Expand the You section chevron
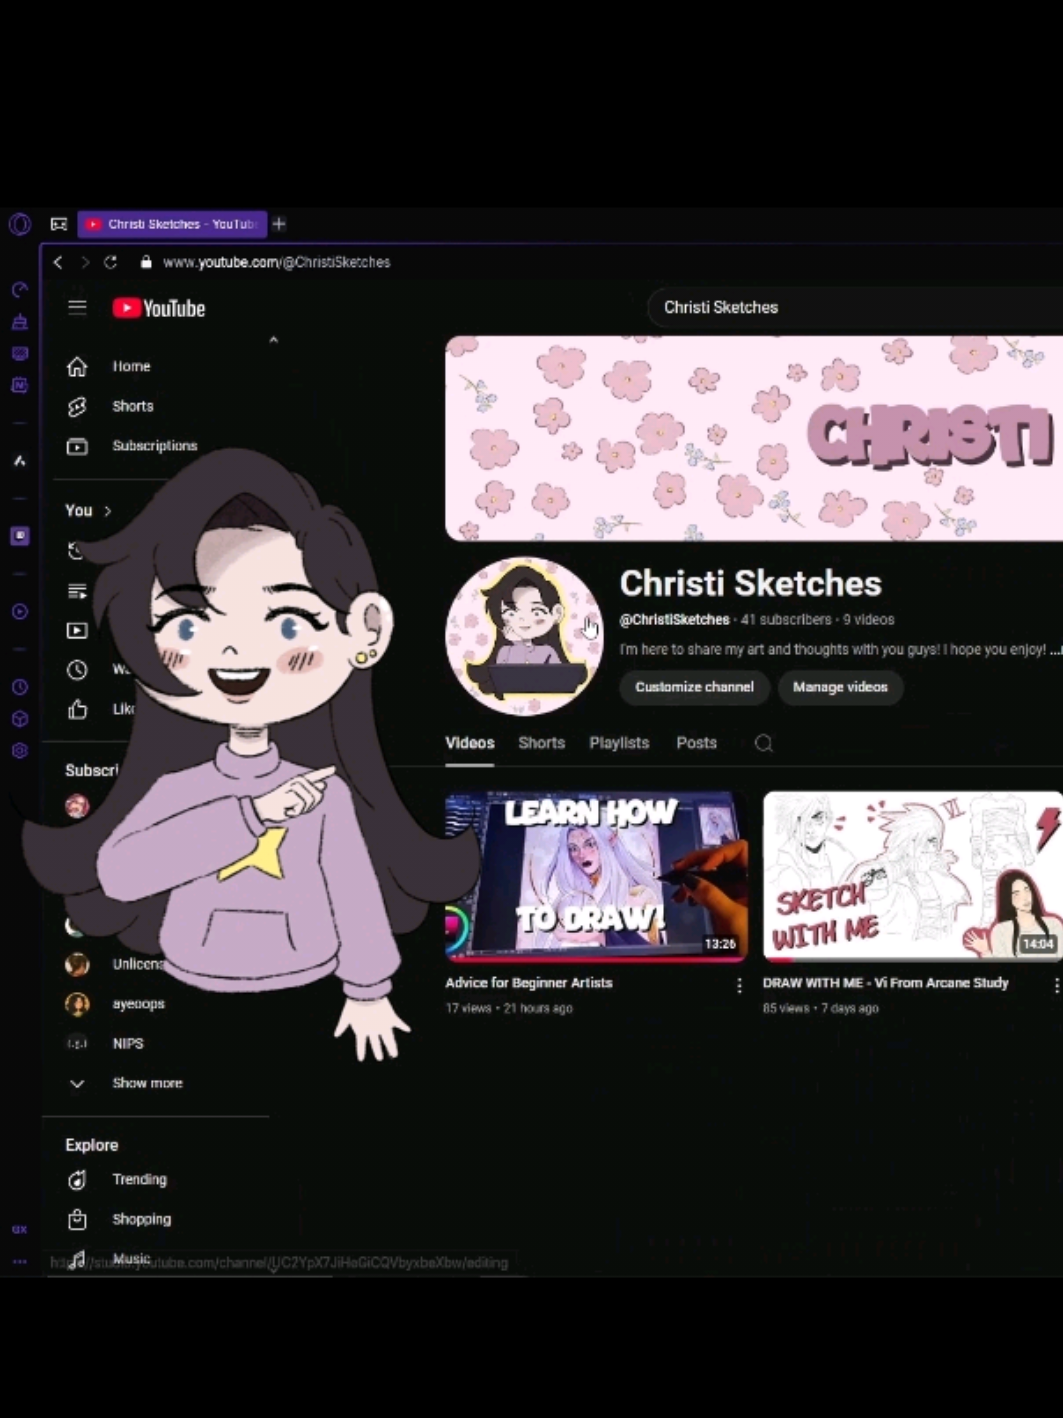Viewport: 1063px width, 1418px height. [107, 511]
